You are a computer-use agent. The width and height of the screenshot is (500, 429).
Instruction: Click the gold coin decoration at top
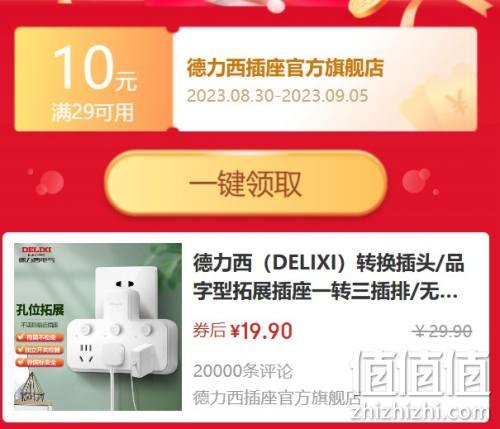[369, 7]
